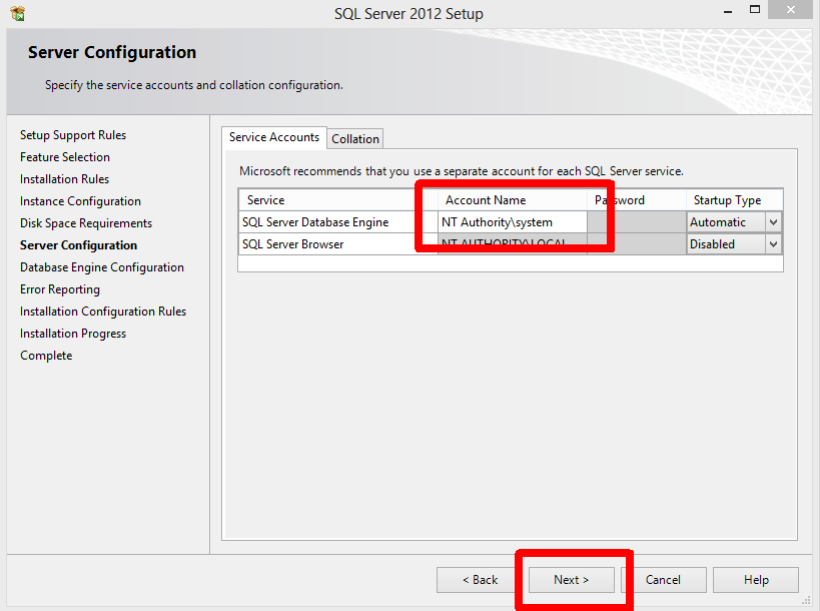Click Installation Rules step
Viewport: 820px width, 611px height.
pyautogui.click(x=64, y=179)
